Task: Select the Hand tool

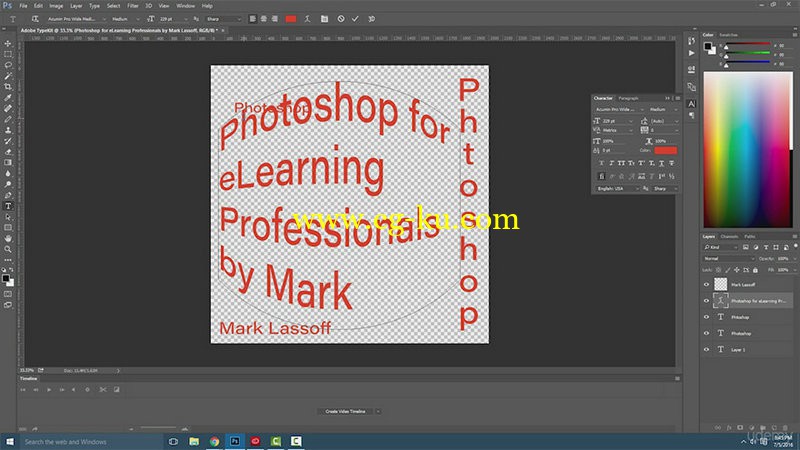Action: [8, 239]
